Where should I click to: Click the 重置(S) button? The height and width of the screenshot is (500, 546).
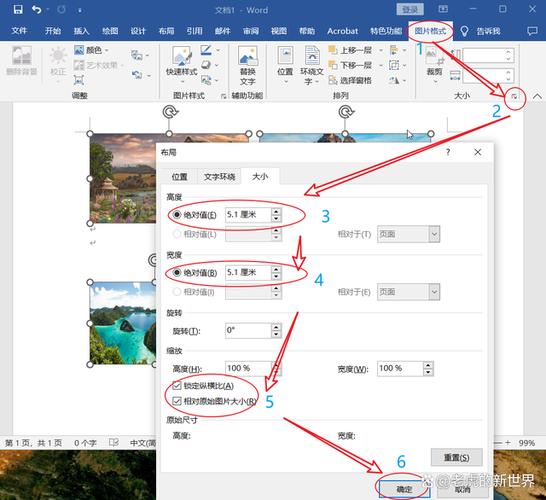[x=457, y=457]
